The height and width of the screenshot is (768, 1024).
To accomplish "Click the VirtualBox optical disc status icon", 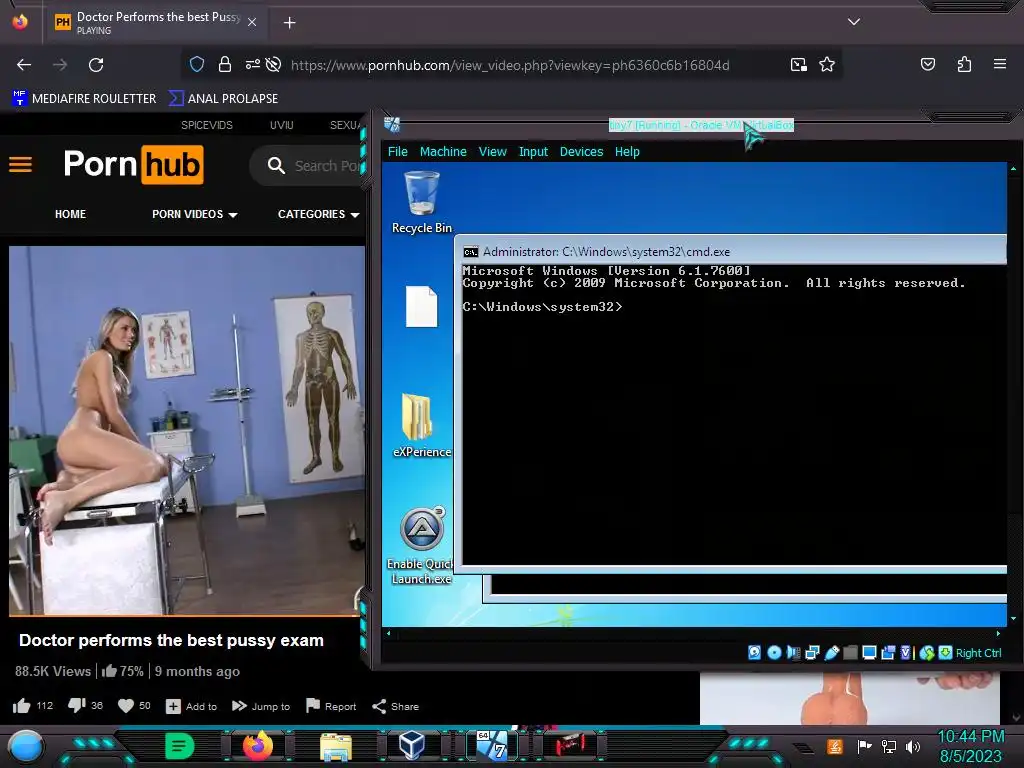I will [x=774, y=652].
